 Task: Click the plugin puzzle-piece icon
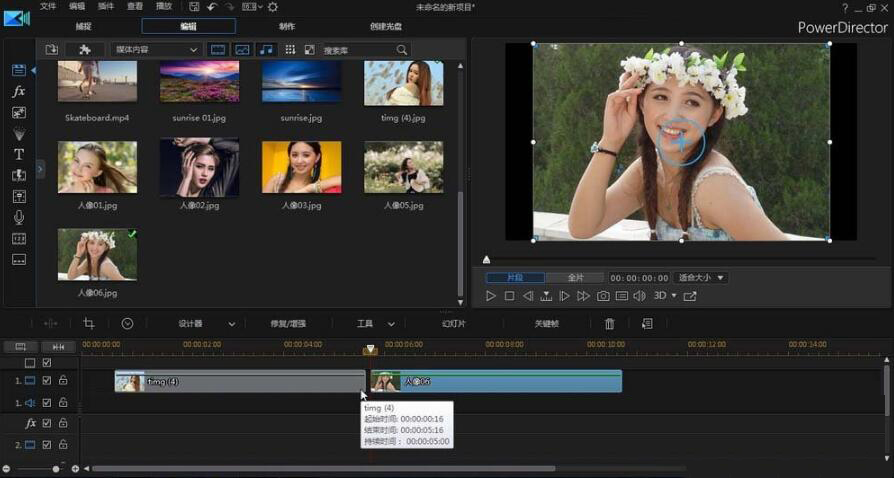pyautogui.click(x=84, y=49)
